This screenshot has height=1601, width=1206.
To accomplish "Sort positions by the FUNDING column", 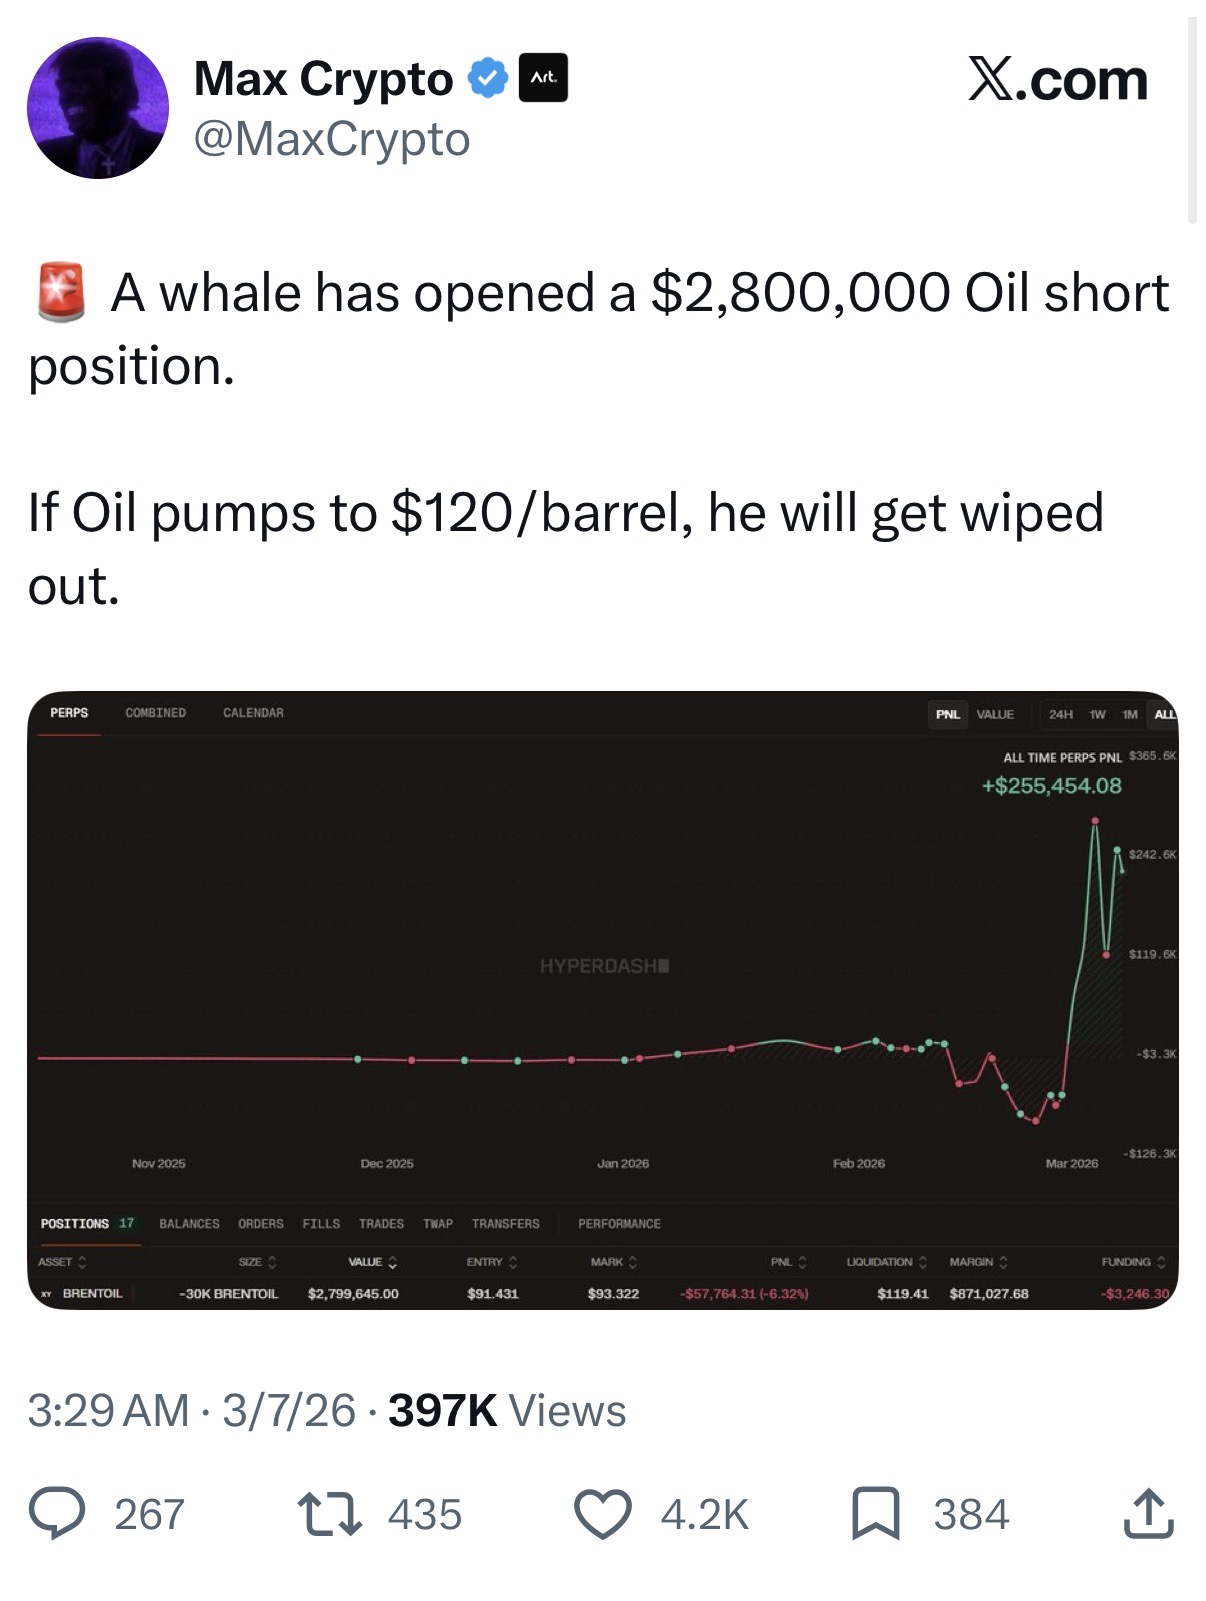I will click(x=1132, y=1262).
